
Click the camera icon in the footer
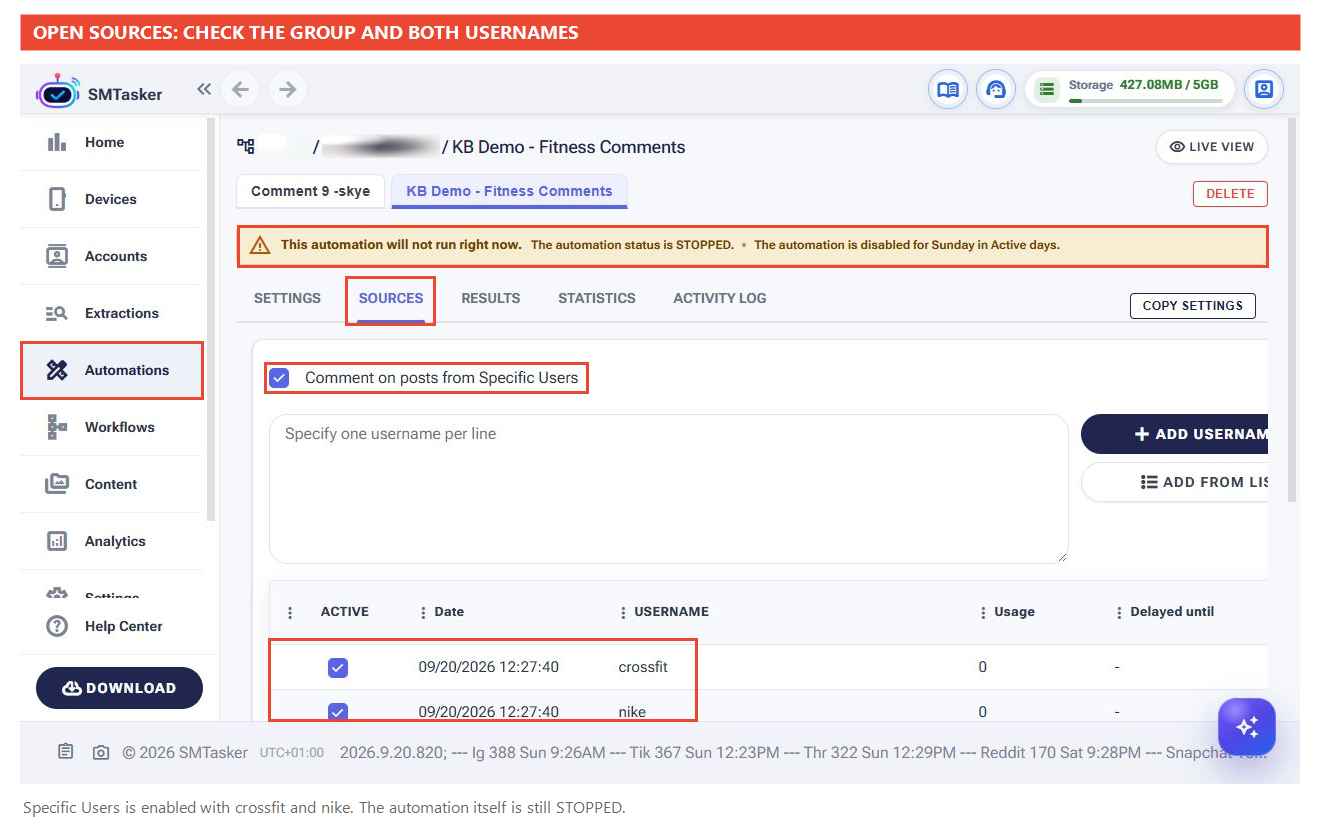101,752
